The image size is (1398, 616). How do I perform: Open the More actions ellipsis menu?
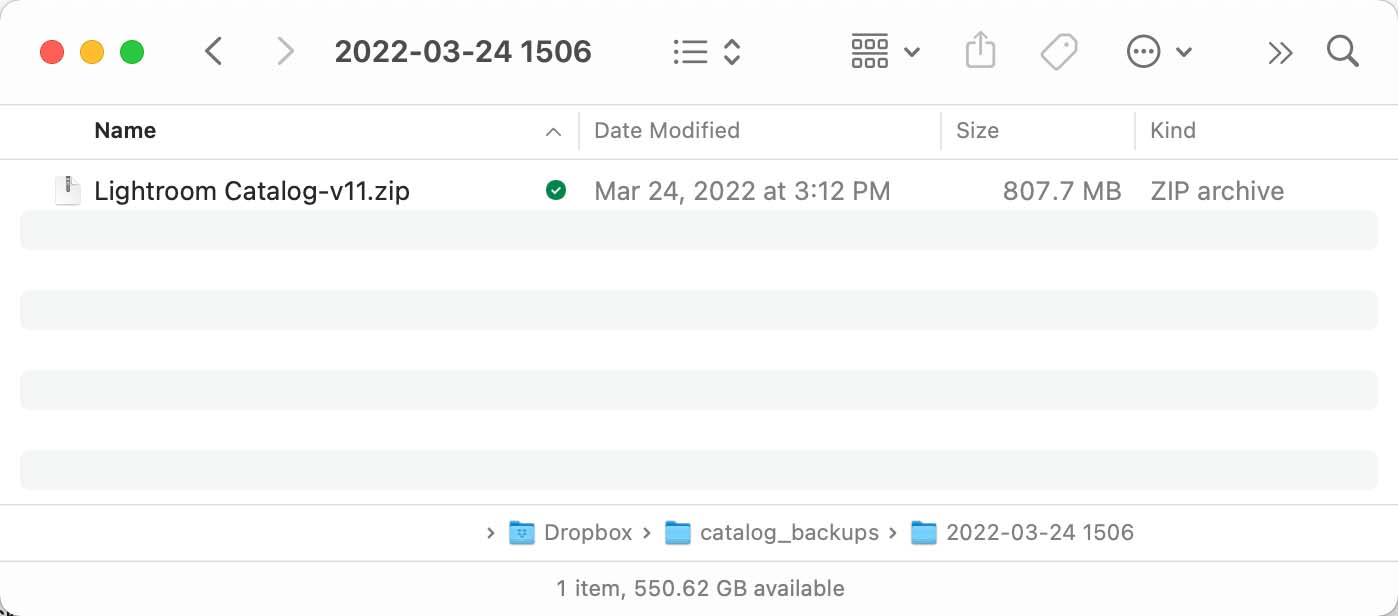(x=1143, y=51)
